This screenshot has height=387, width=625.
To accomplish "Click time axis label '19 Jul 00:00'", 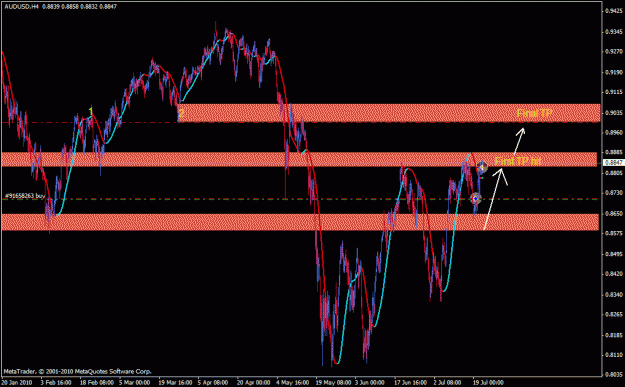I will (489, 382).
